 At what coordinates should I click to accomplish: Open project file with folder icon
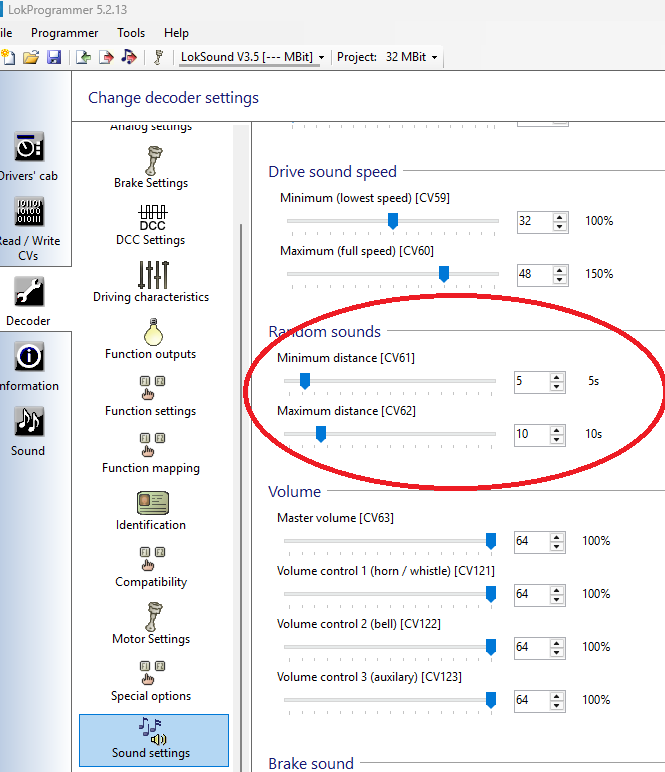click(31, 57)
